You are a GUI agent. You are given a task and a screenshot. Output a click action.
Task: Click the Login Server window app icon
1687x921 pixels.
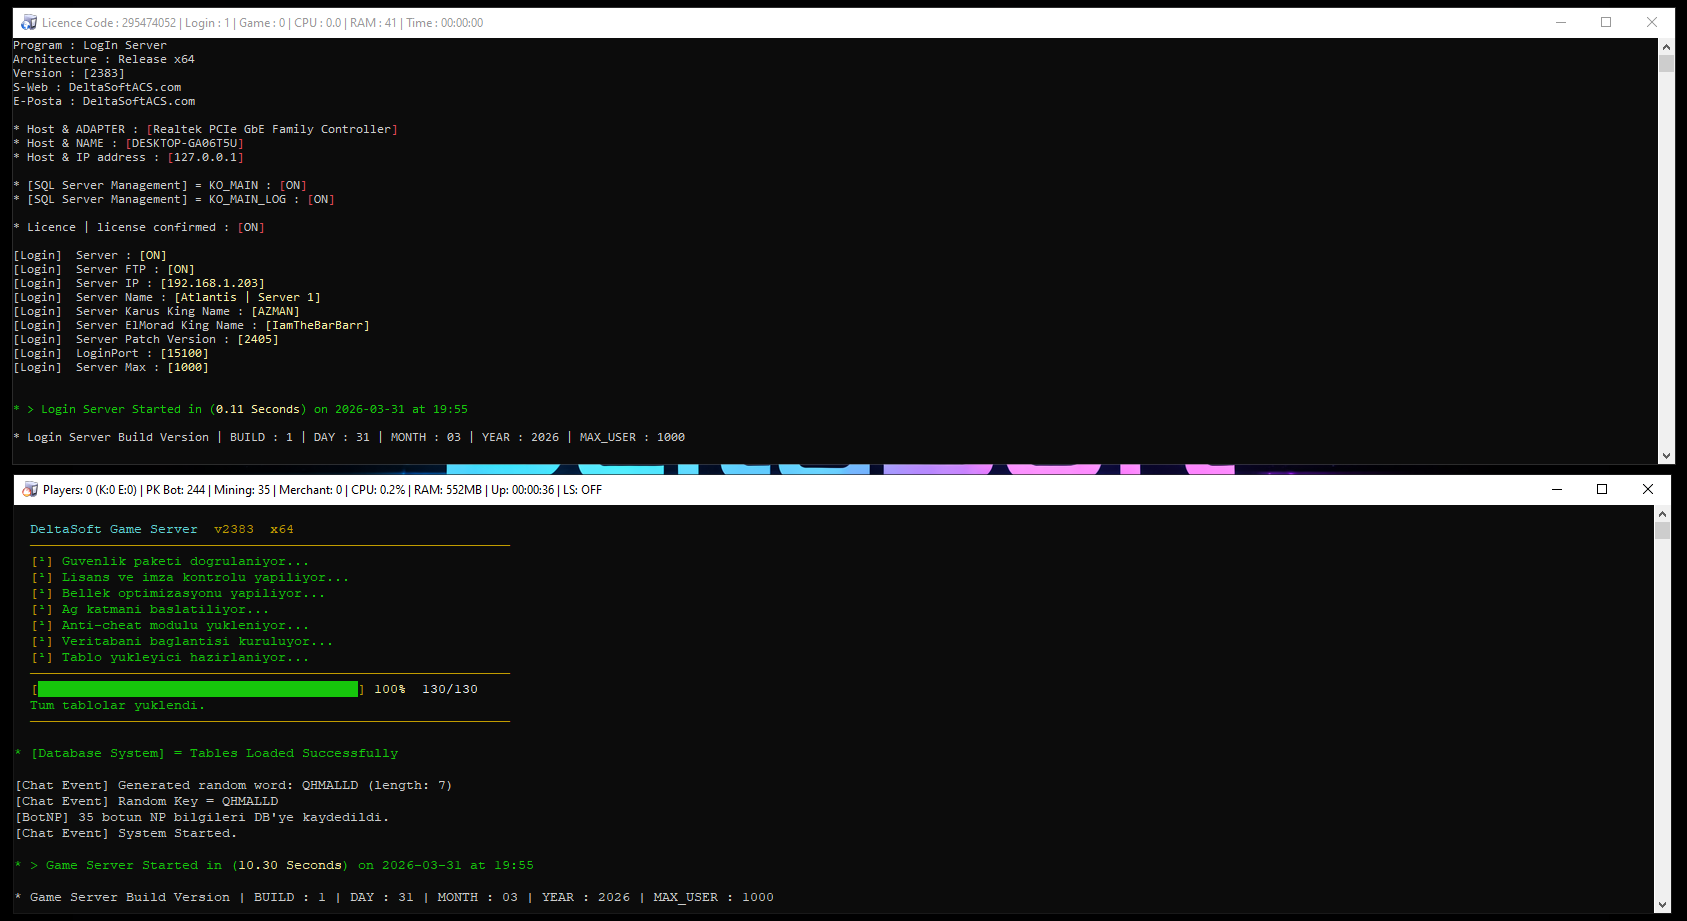tap(29, 22)
